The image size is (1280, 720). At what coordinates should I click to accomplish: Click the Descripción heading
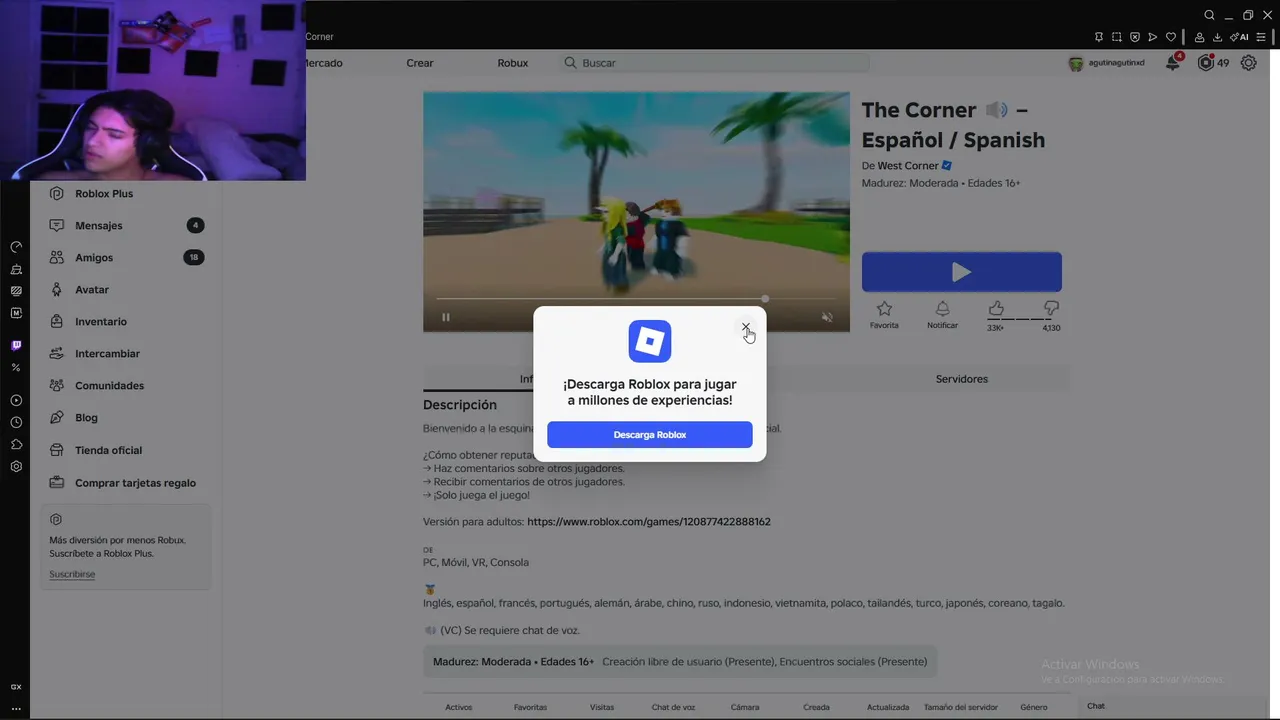click(460, 405)
